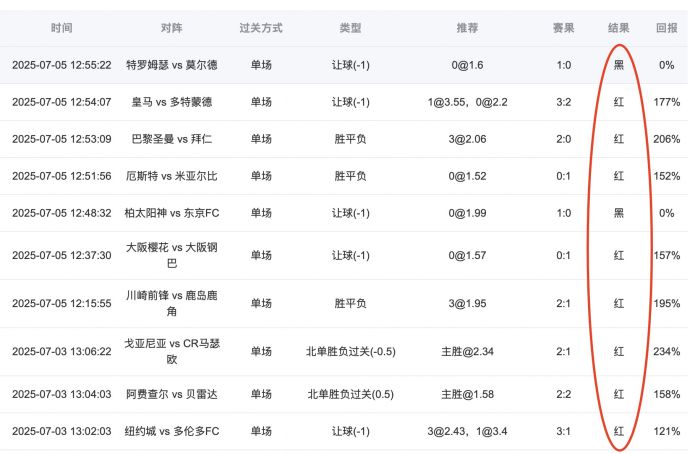Viewport: 690px width, 454px height.
Task: Open the 特罗姆瑟 vs 莫尔德 match
Action: pyautogui.click(x=171, y=65)
